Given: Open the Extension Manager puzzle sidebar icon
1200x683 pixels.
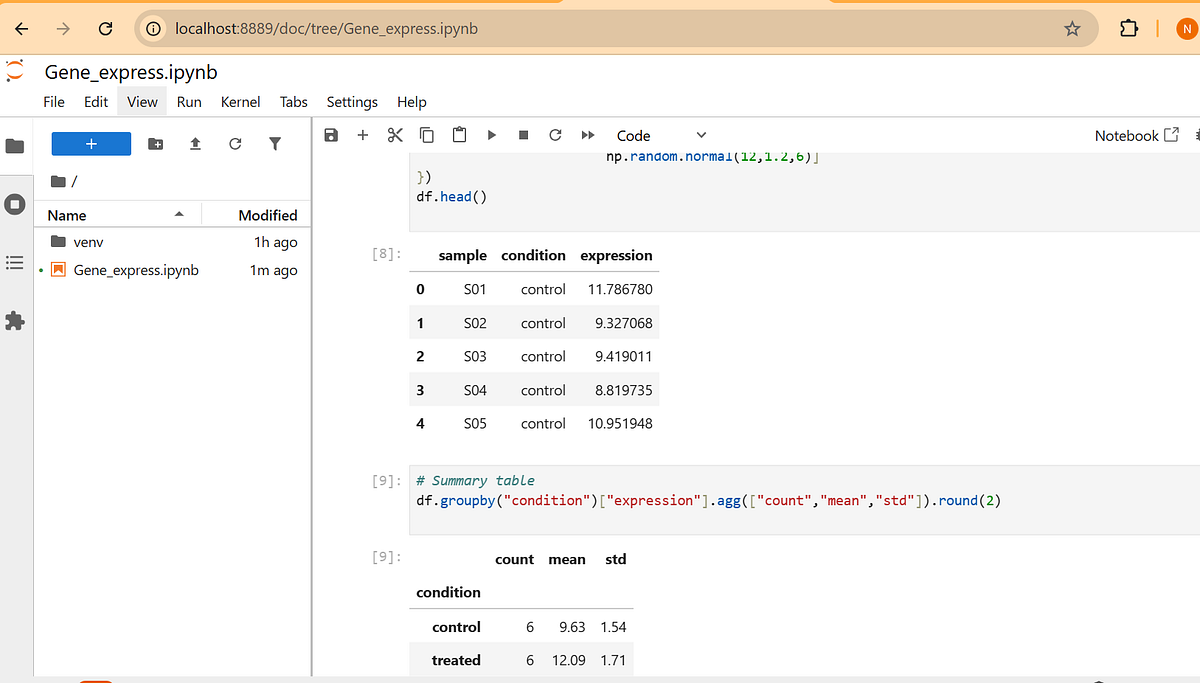Looking at the screenshot, I should tap(15, 321).
